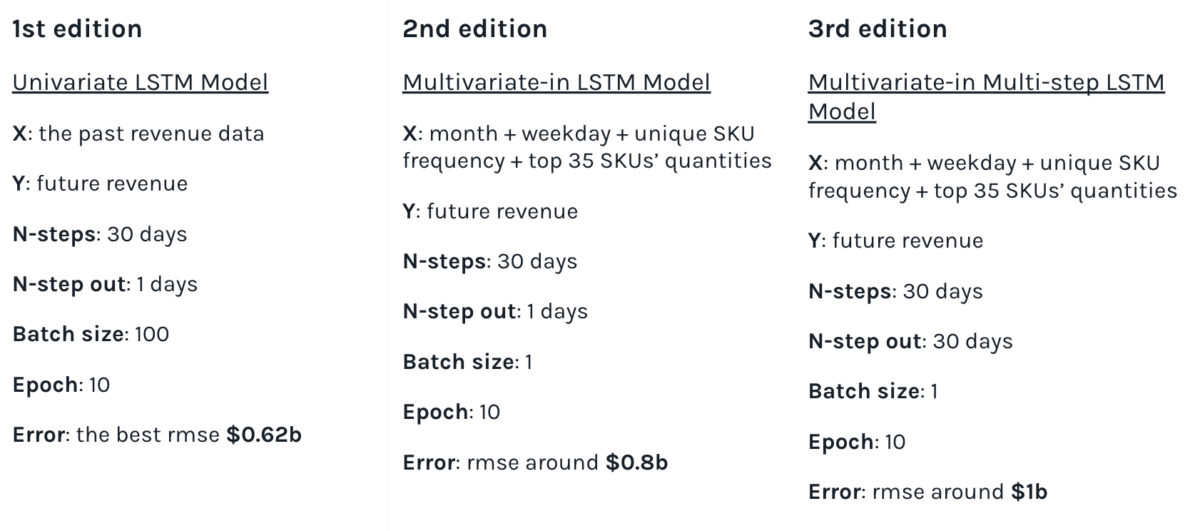This screenshot has width=1200, height=531.
Task: Click 3rd edition 'Epoch: 10' line
Action: [x=856, y=441]
